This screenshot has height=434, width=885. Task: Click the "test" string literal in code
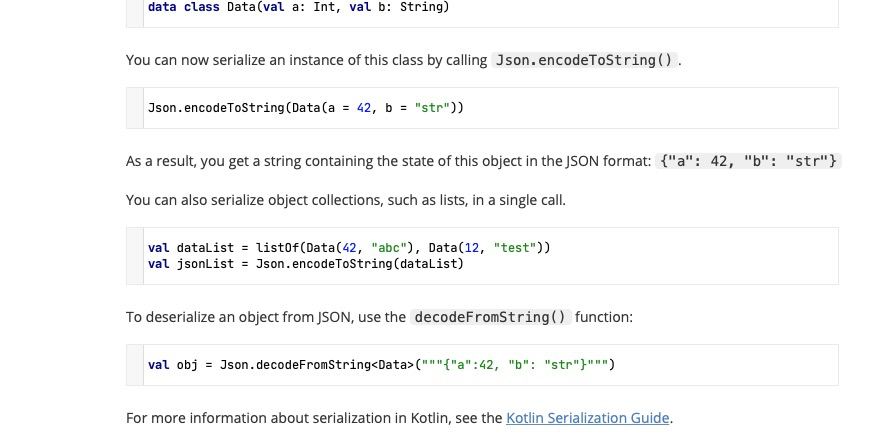515,248
